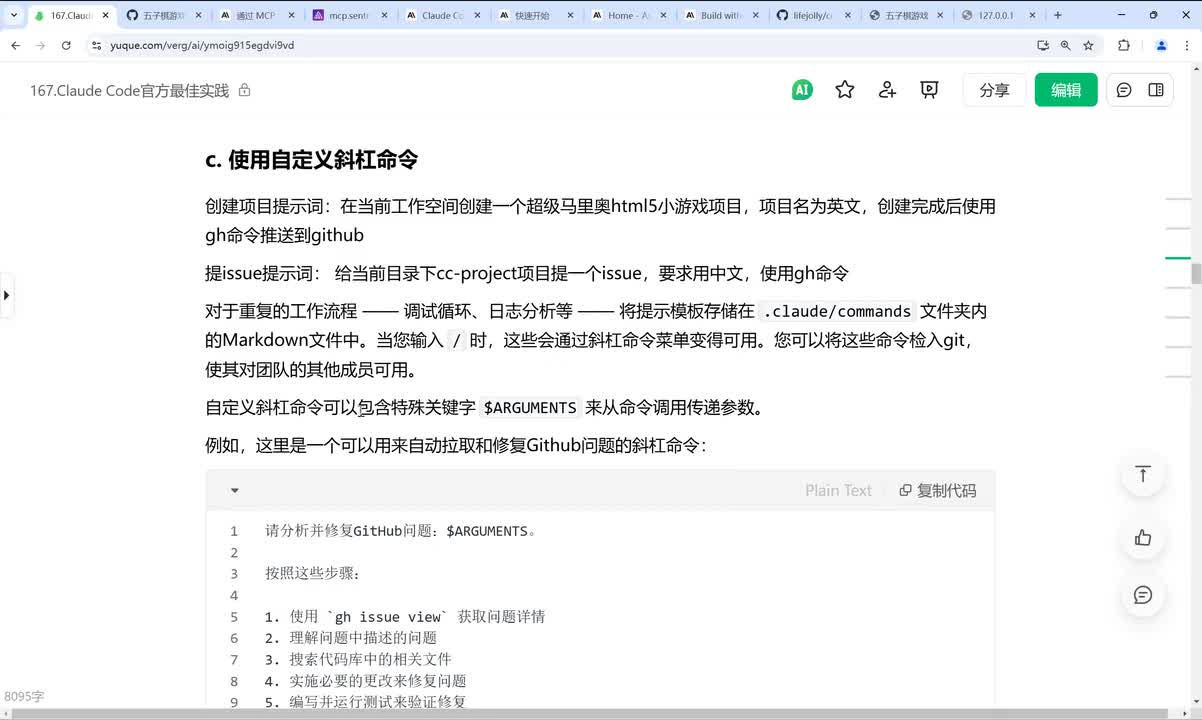Click the back-to-top floating button
The image size is (1202, 720).
(x=1143, y=474)
